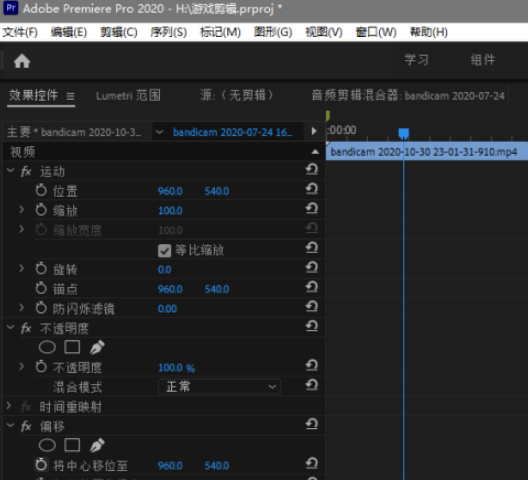Reset the 偏移 effect

click(312, 424)
